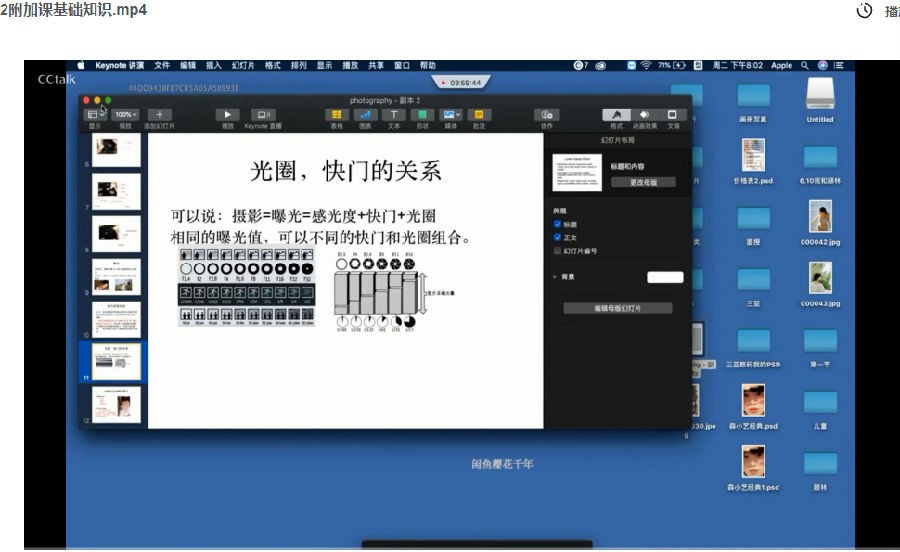This screenshot has width=900, height=552.
Task: Click the battery 71% indicator
Action: pos(672,65)
